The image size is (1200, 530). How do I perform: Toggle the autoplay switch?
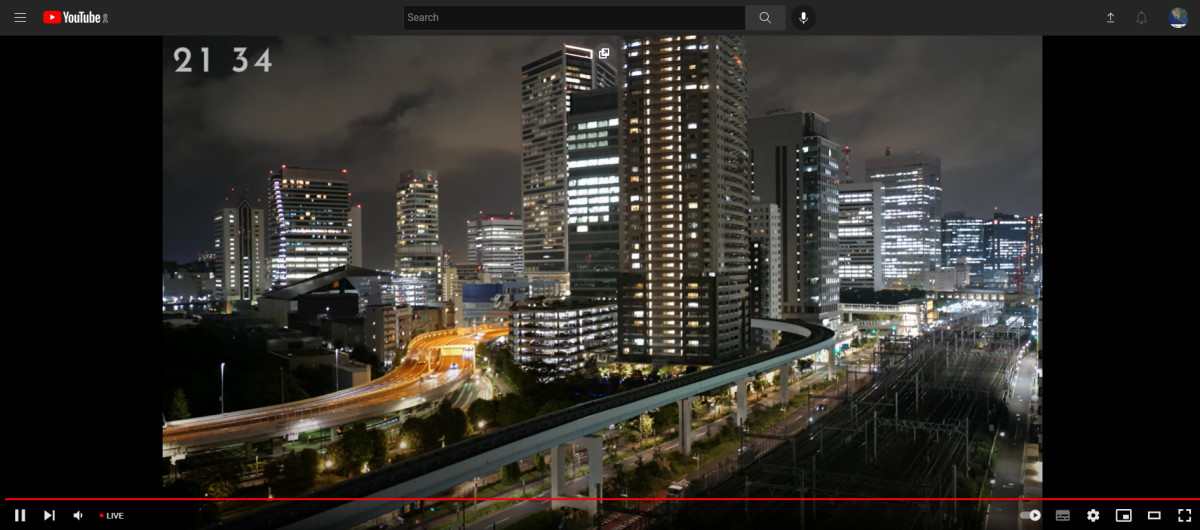tap(1031, 515)
